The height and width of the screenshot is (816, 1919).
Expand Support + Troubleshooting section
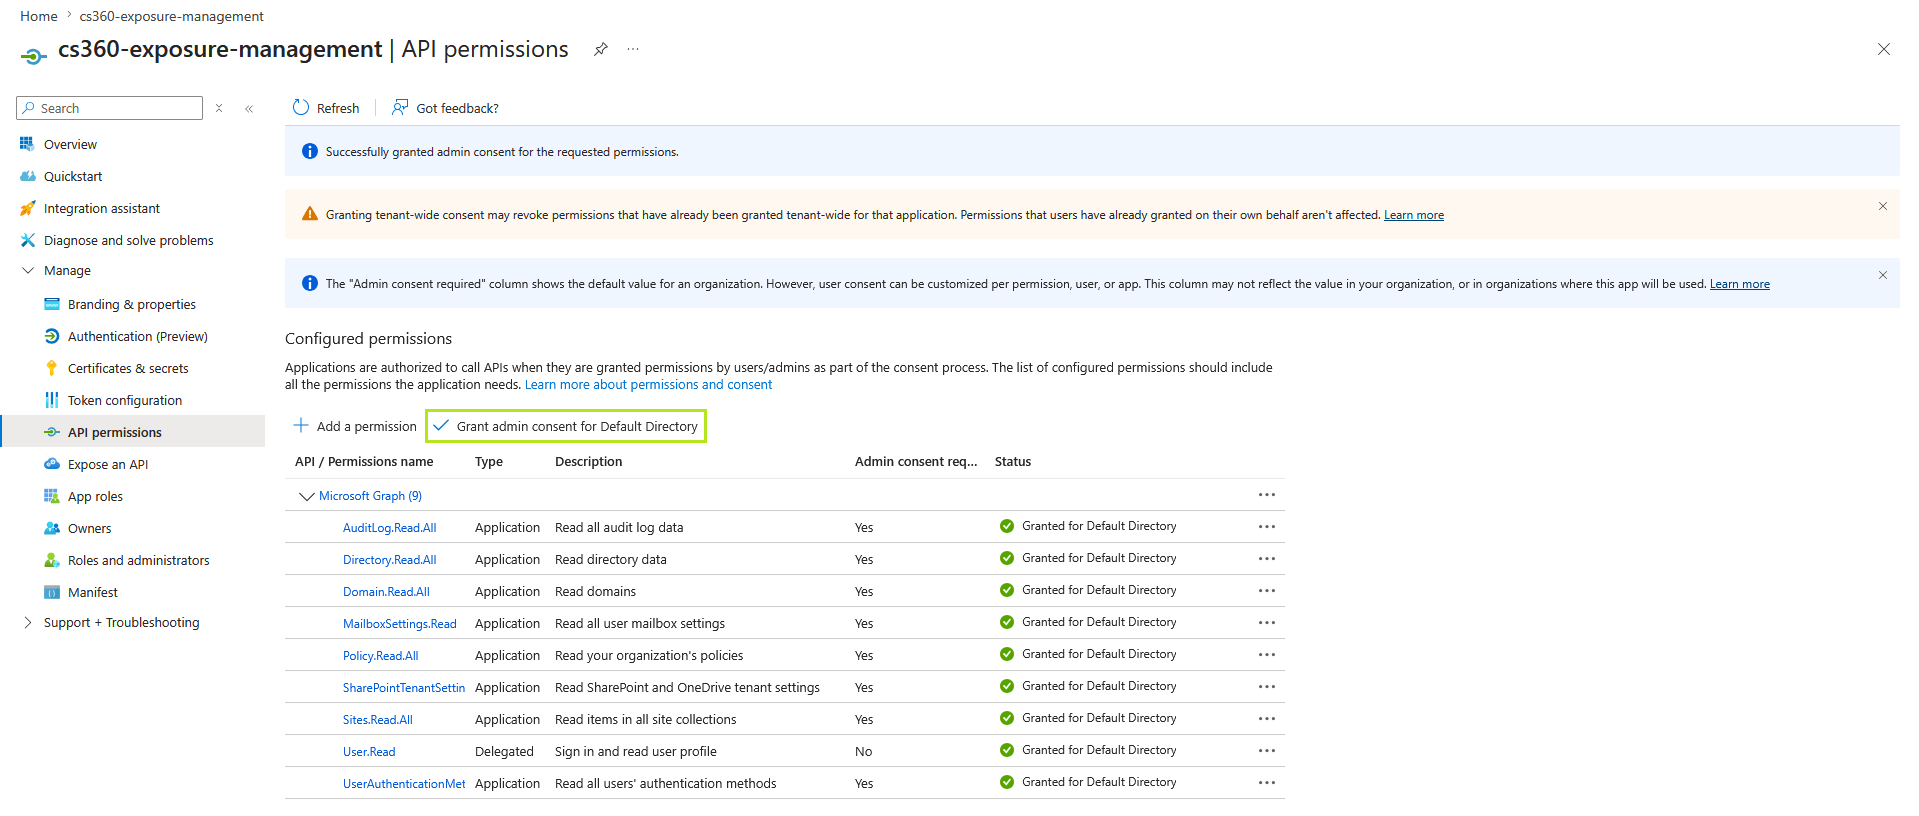[x=28, y=622]
